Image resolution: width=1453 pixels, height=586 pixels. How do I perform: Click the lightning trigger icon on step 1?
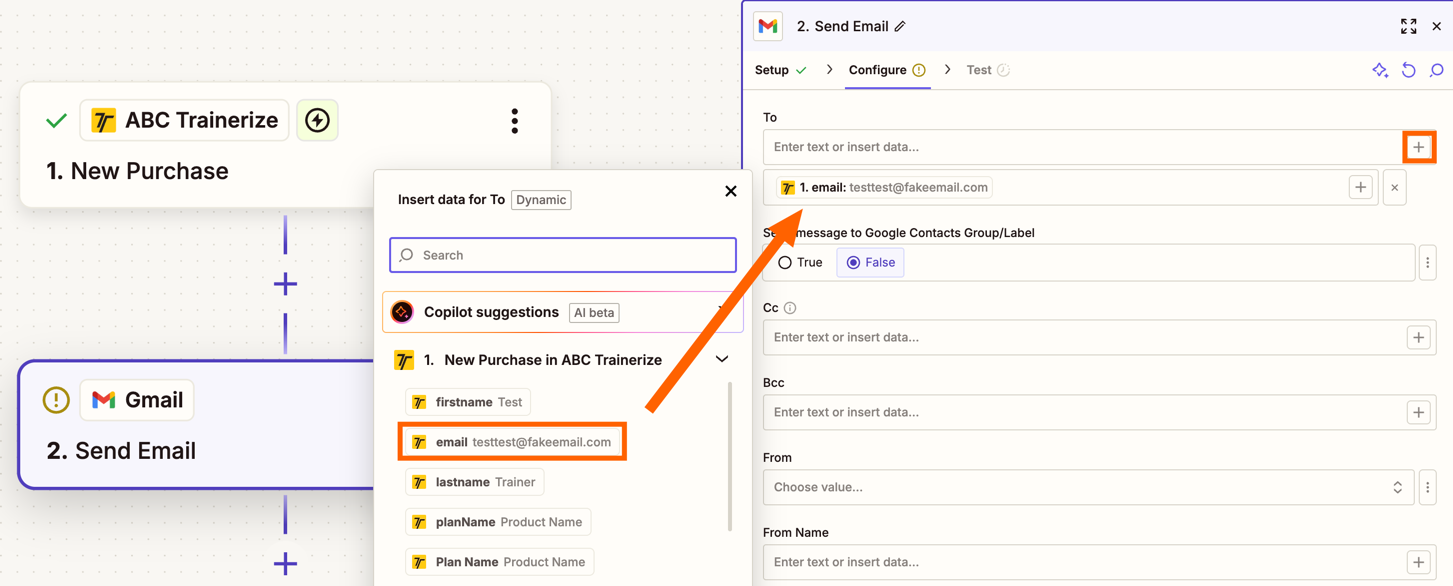[317, 120]
